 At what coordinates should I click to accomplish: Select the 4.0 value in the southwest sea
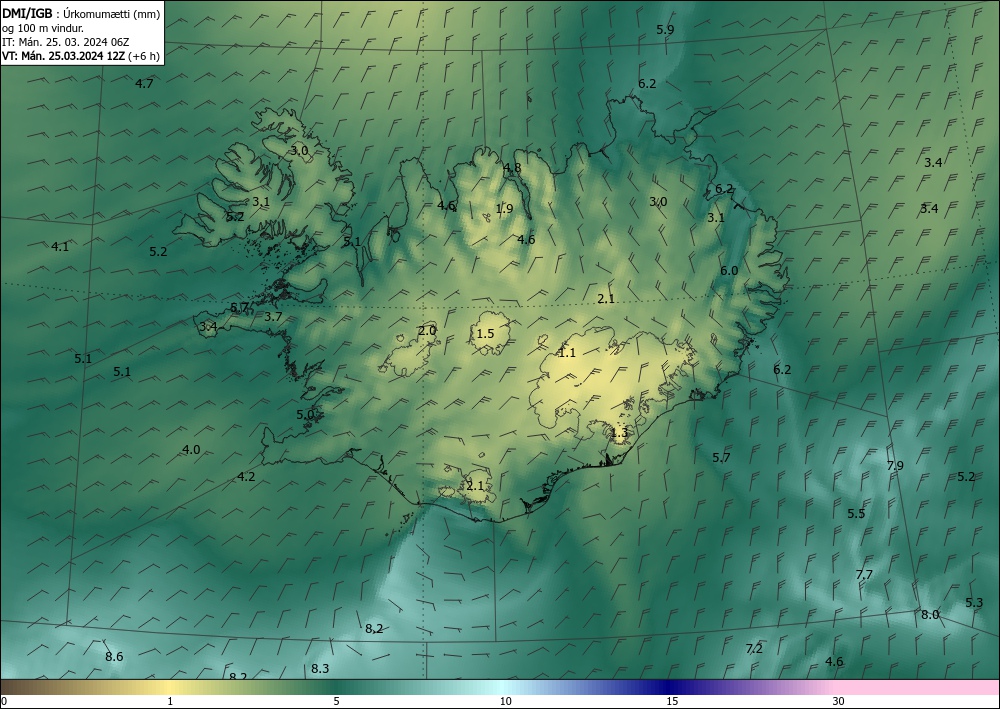[191, 450]
